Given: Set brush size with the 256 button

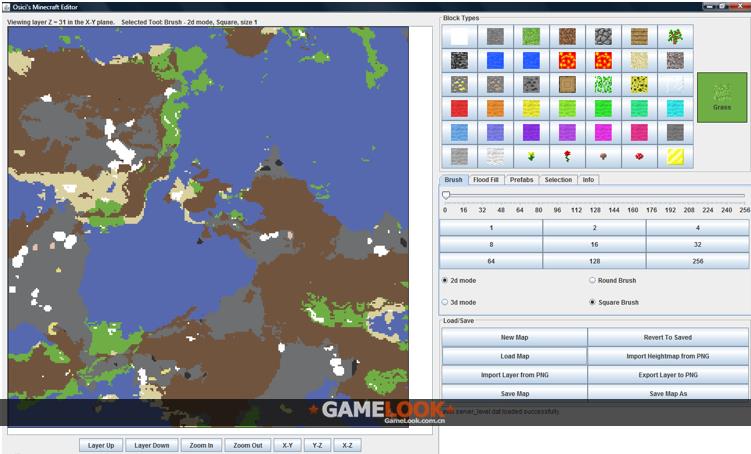Looking at the screenshot, I should [x=697, y=261].
